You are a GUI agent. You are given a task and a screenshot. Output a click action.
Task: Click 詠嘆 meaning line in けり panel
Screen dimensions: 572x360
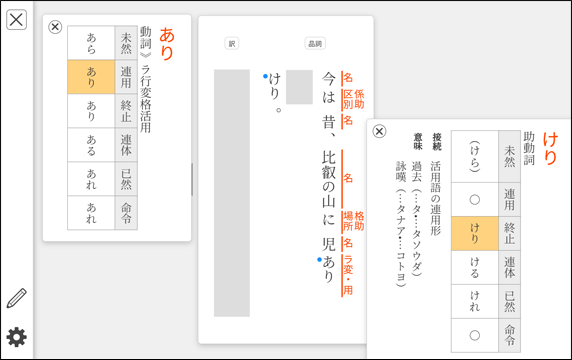tap(401, 224)
